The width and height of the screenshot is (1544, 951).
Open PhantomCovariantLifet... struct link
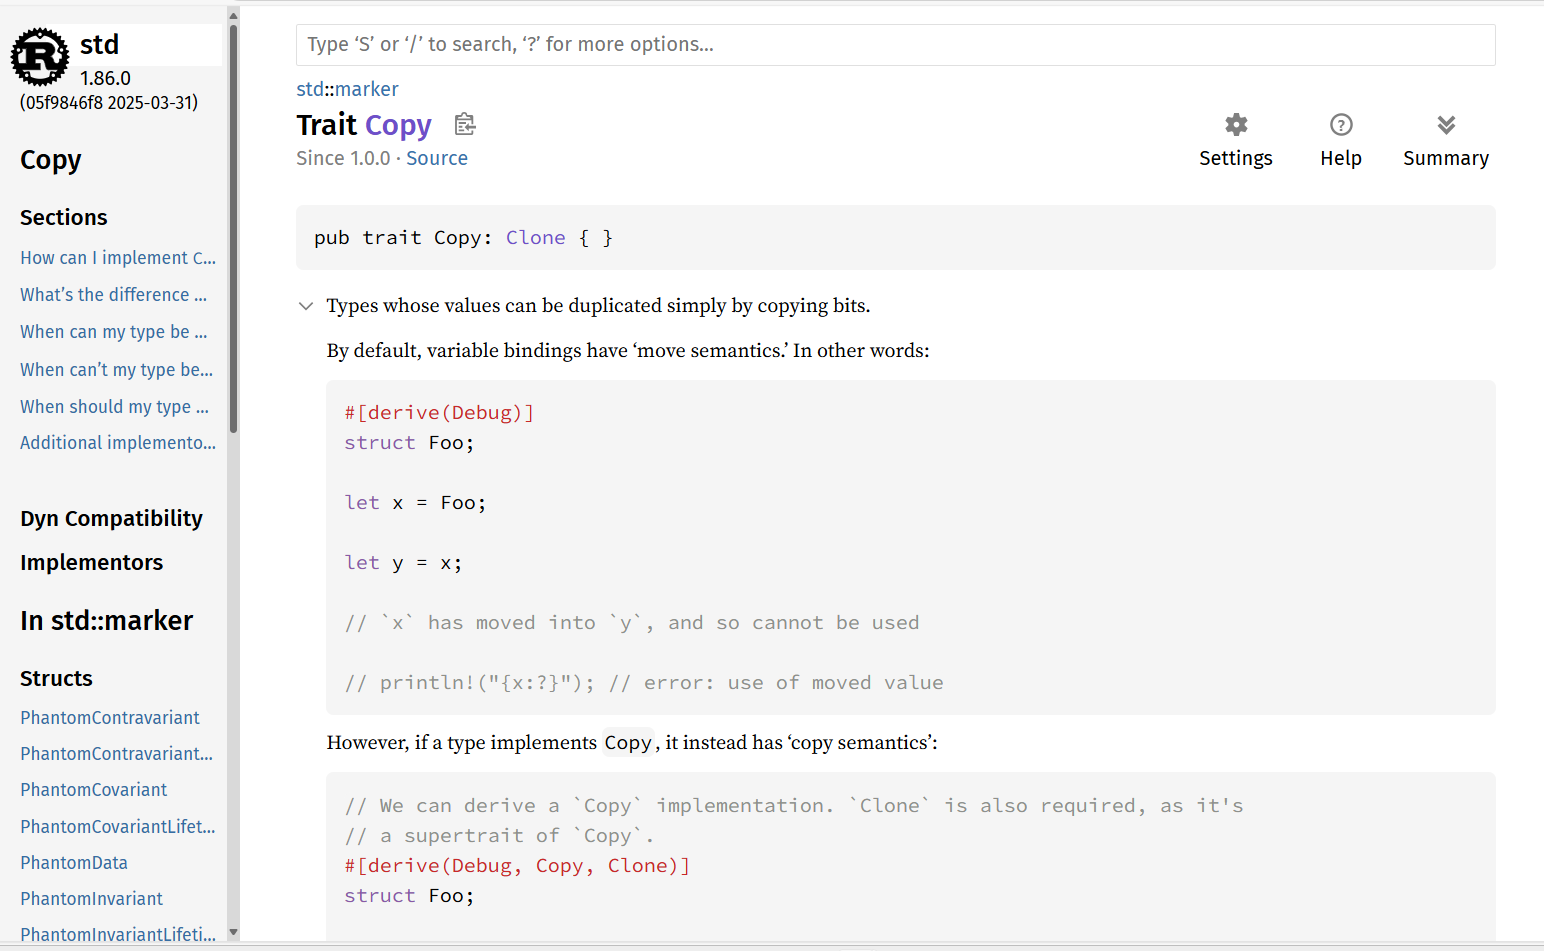[118, 827]
